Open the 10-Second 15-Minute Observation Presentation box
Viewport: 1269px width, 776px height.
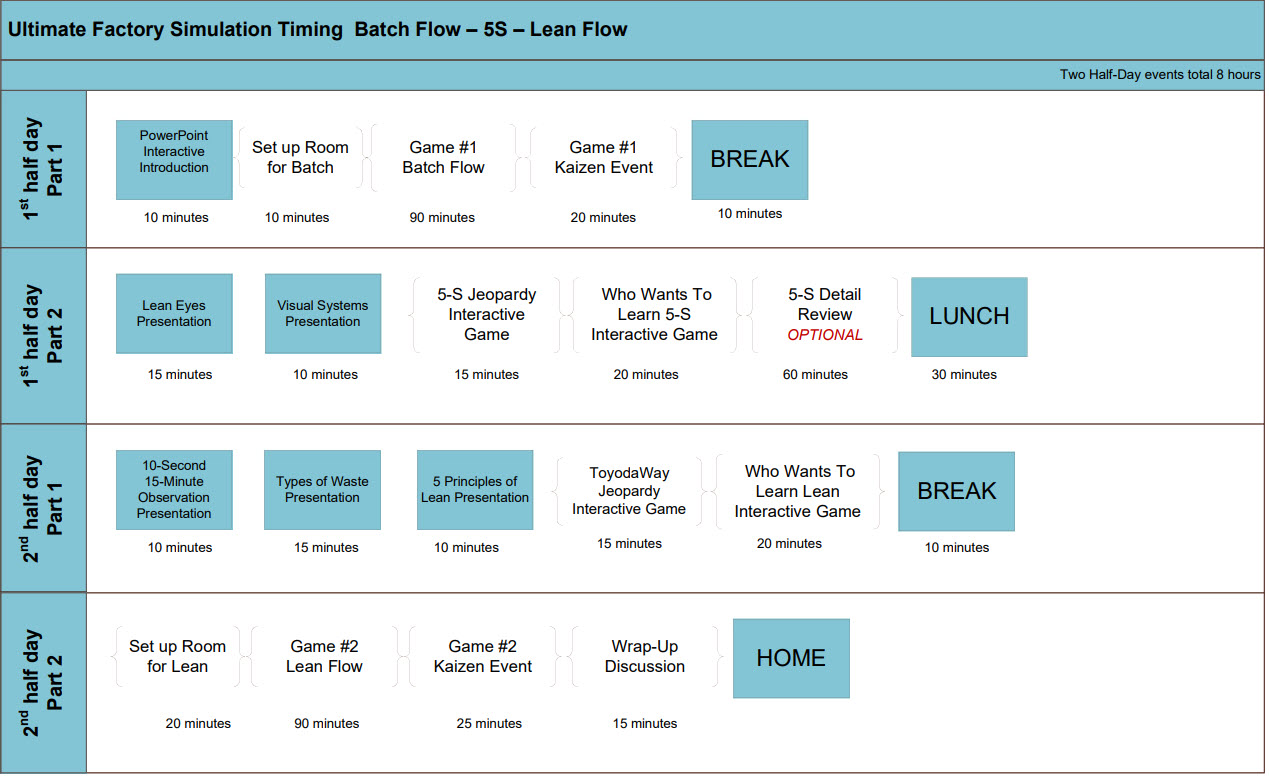tap(174, 489)
